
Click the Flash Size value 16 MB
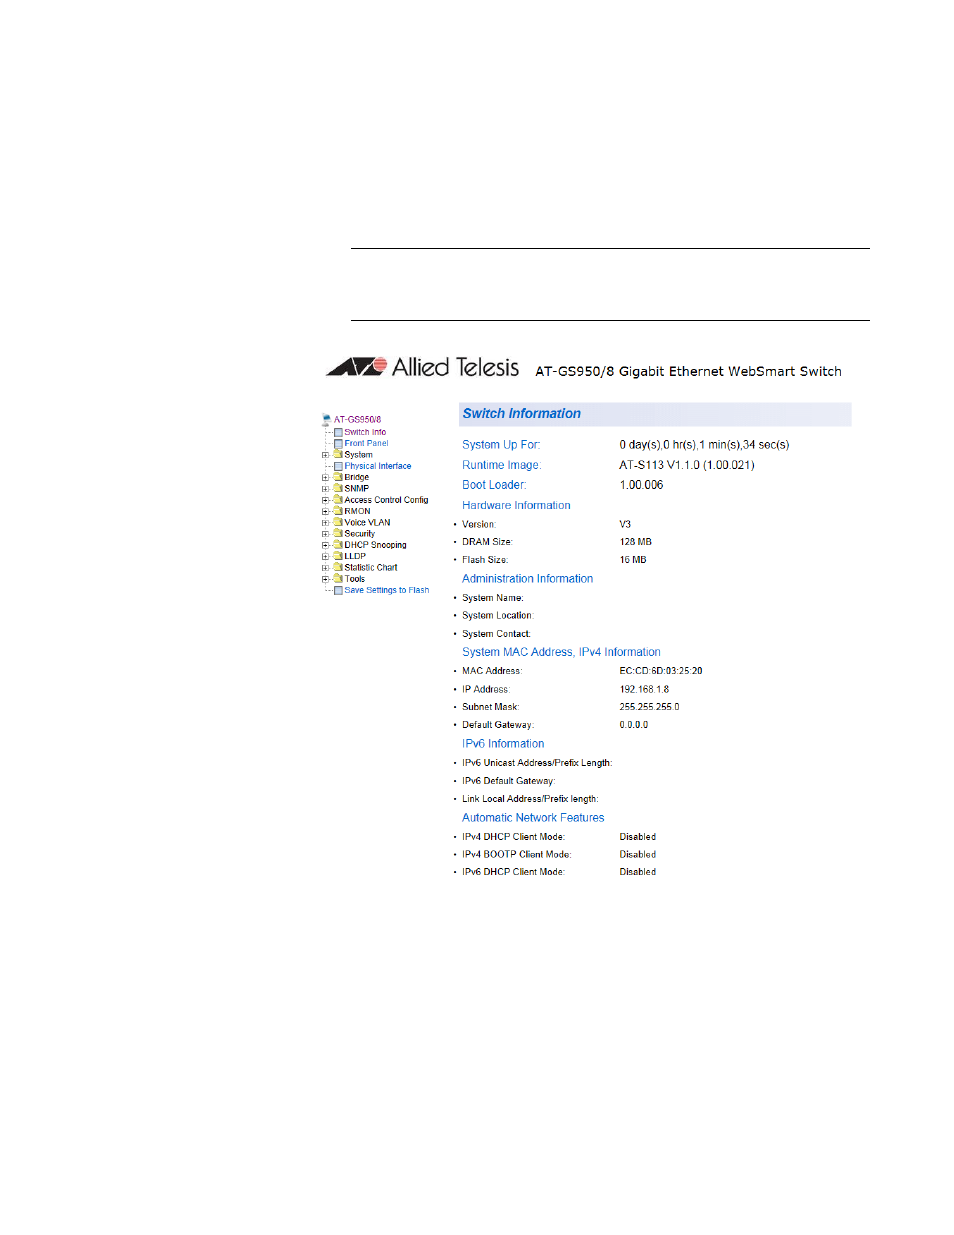(x=633, y=560)
